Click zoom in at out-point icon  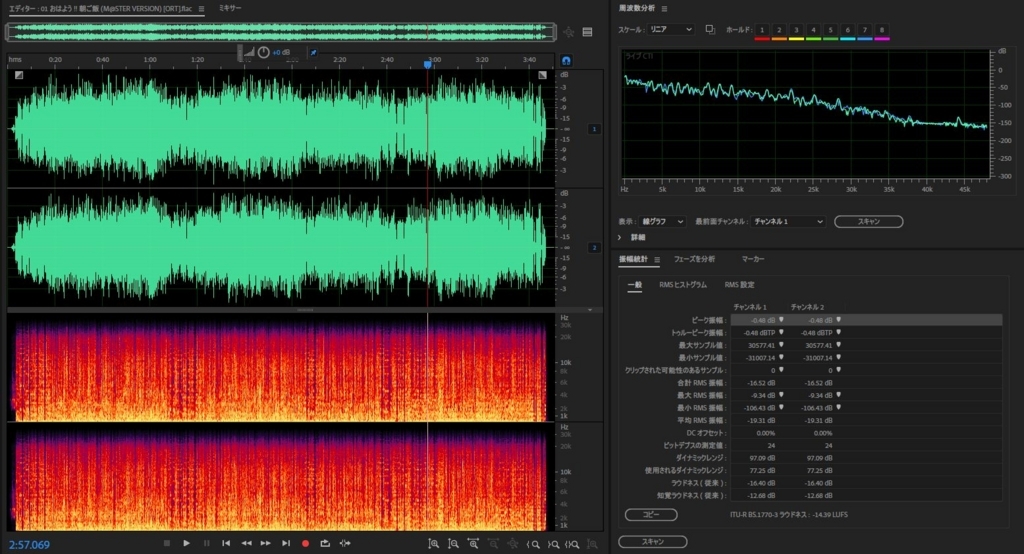pyautogui.click(x=553, y=544)
